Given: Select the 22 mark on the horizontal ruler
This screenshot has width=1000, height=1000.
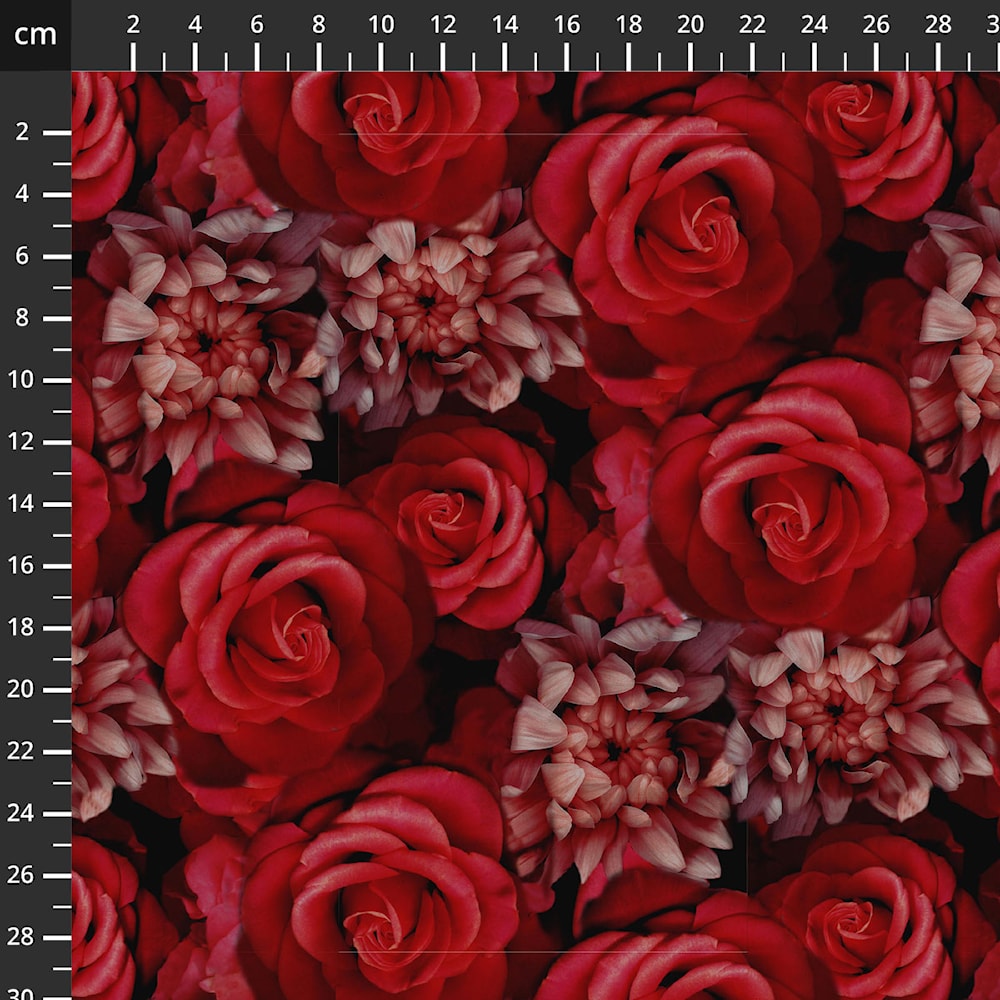Looking at the screenshot, I should point(753,26).
